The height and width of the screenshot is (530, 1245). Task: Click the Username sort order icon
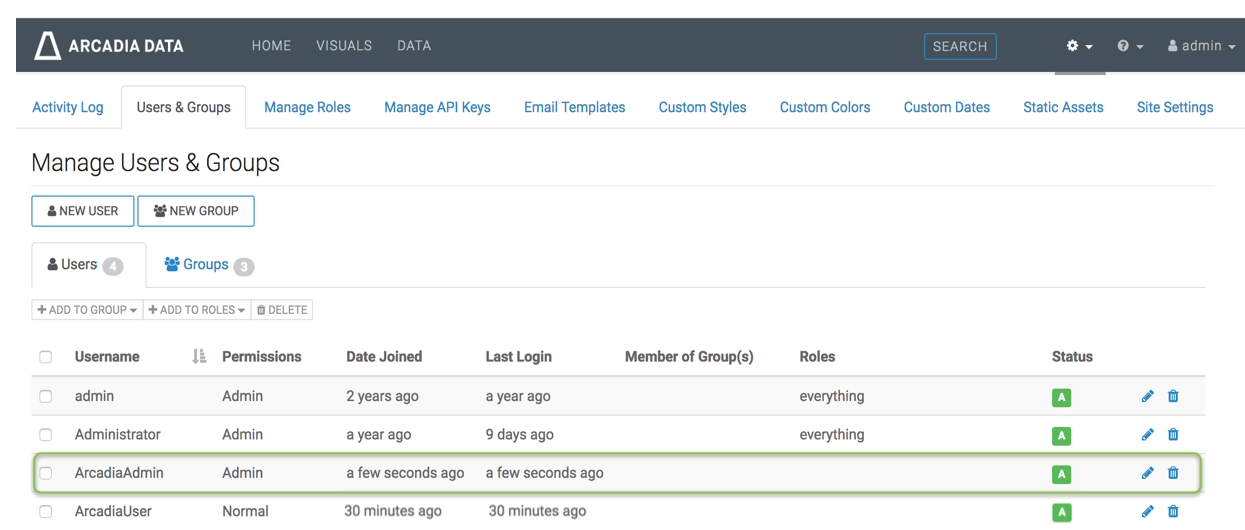(198, 356)
